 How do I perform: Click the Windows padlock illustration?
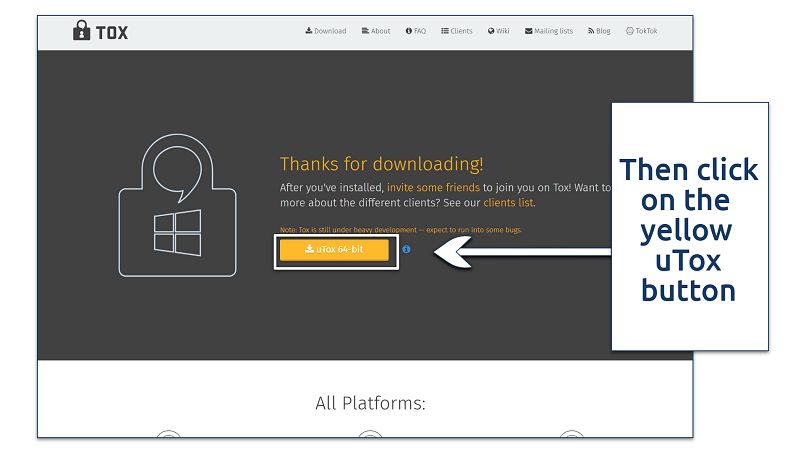pos(177,205)
